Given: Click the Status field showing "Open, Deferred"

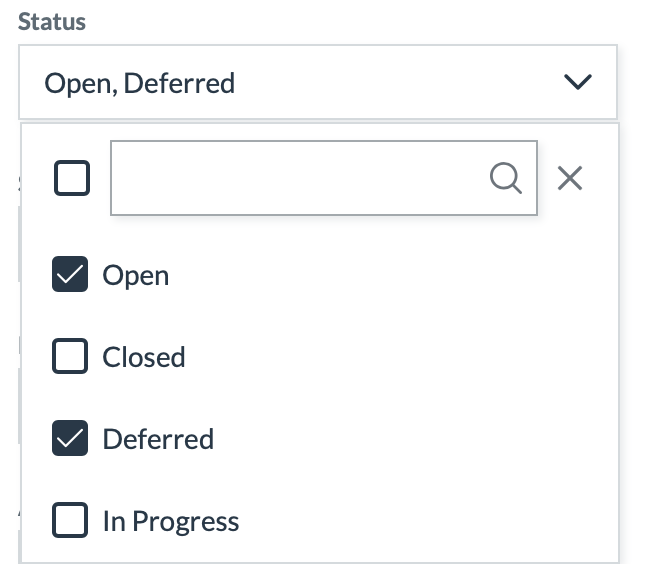Looking at the screenshot, I should (x=140, y=82).
